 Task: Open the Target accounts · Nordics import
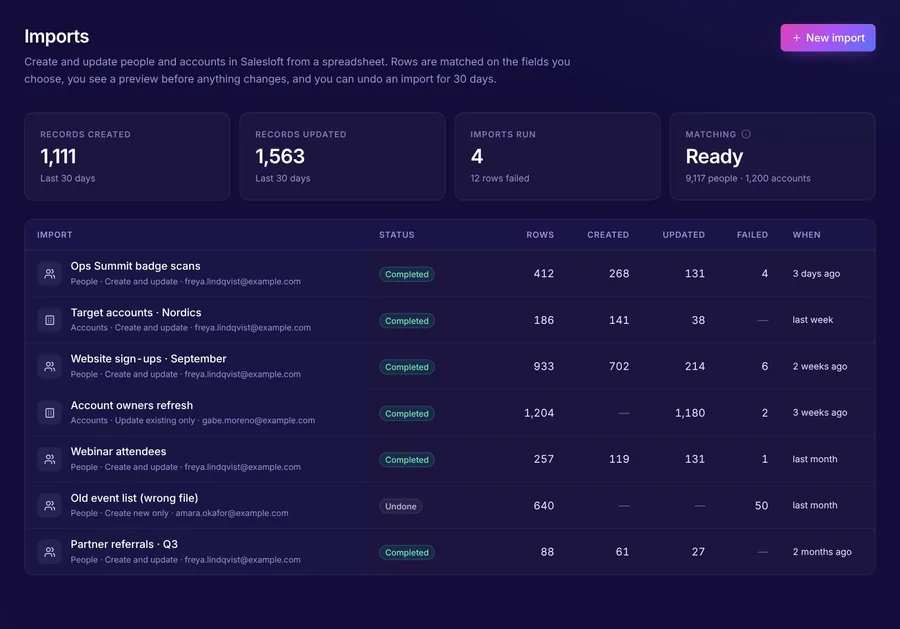tap(450, 320)
